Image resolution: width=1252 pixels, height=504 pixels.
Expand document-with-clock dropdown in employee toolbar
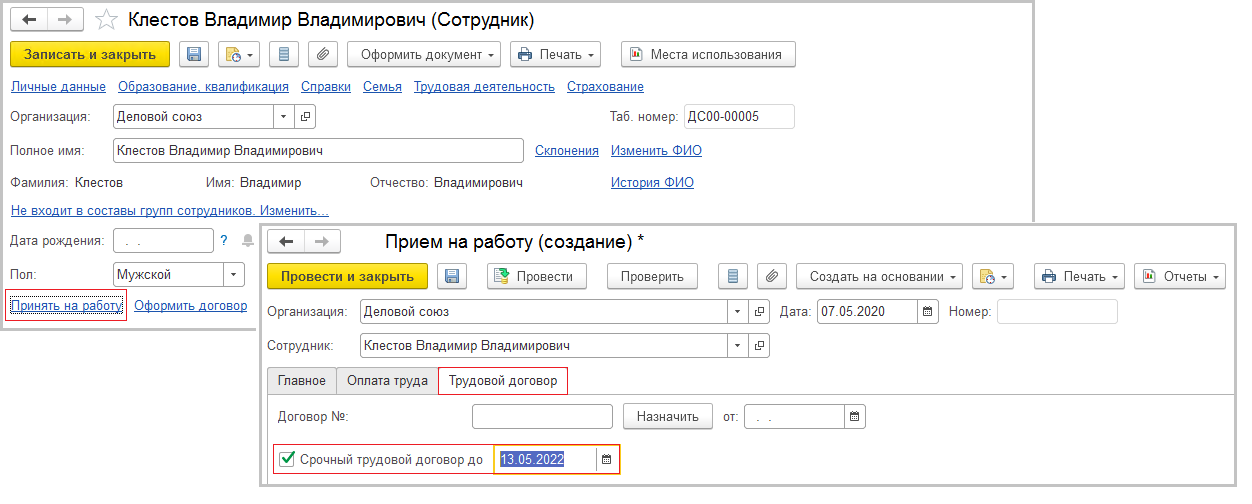pyautogui.click(x=239, y=54)
